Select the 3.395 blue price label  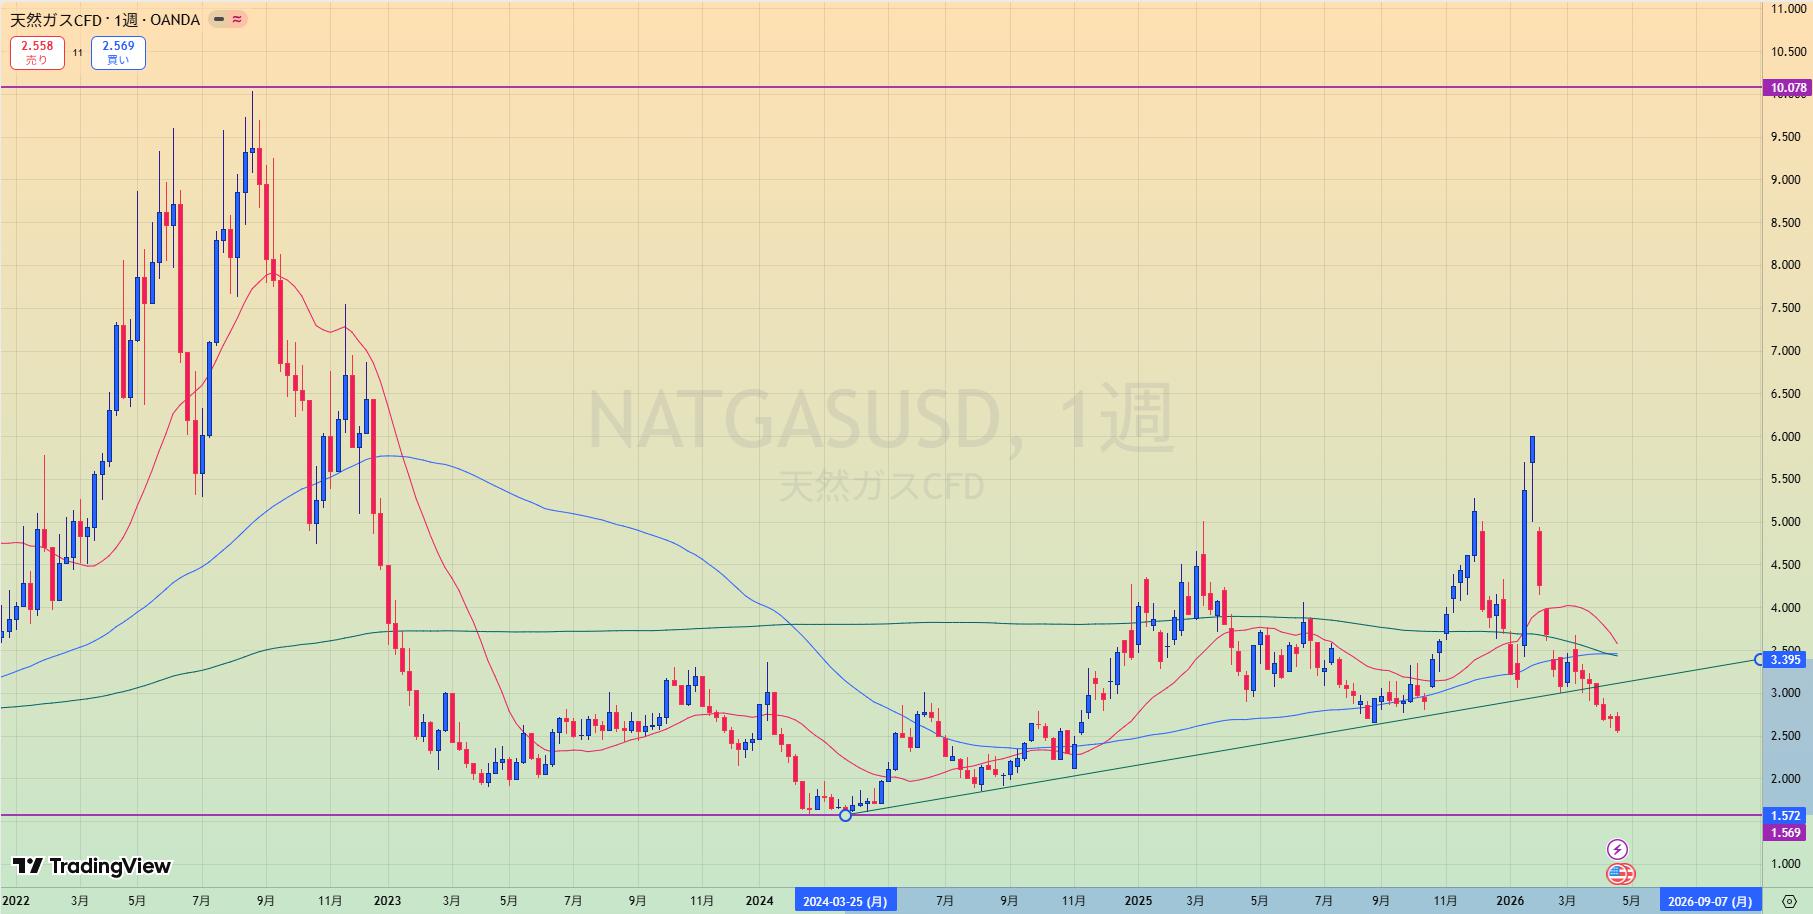pos(1785,659)
